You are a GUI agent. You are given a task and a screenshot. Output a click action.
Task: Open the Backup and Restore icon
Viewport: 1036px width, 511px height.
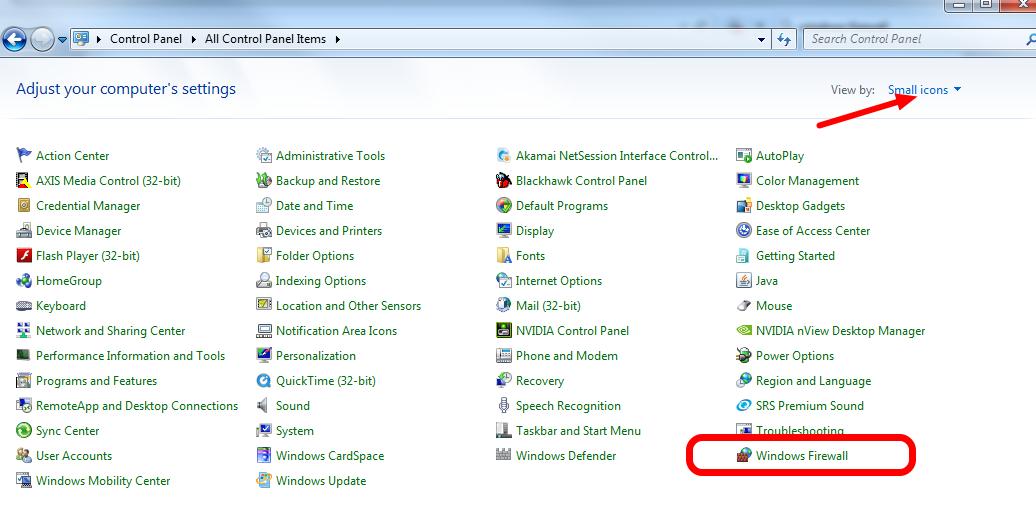pyautogui.click(x=264, y=180)
